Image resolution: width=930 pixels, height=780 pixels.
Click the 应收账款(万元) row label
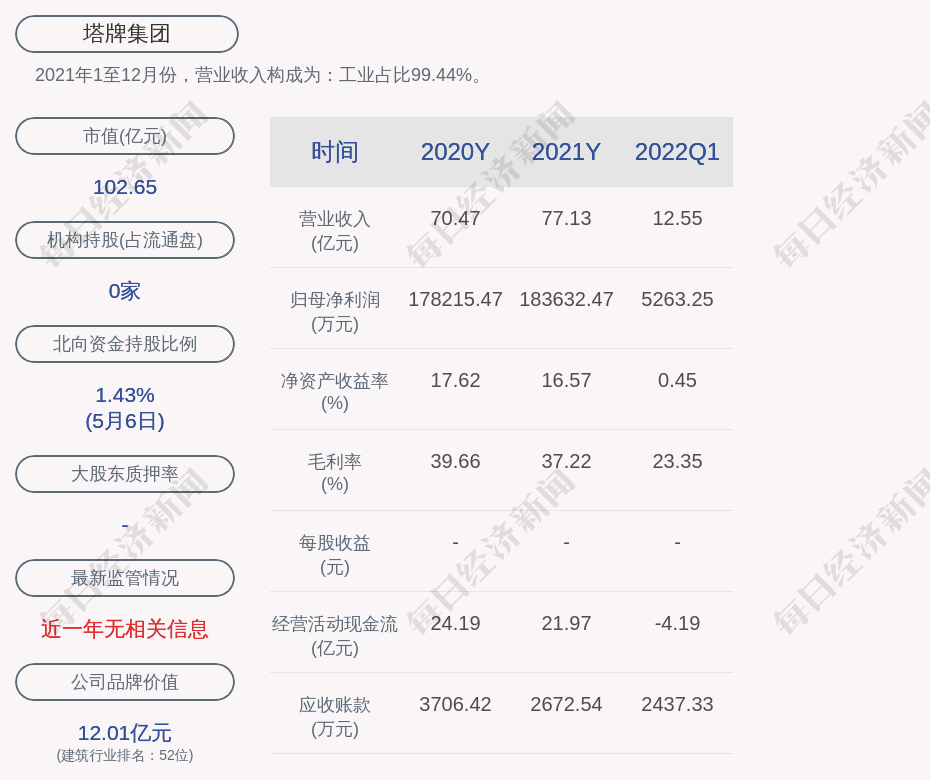tap(335, 717)
